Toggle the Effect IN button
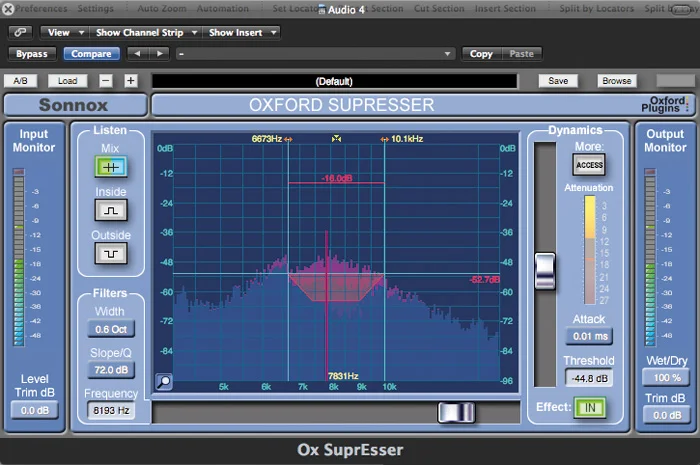 [x=590, y=407]
